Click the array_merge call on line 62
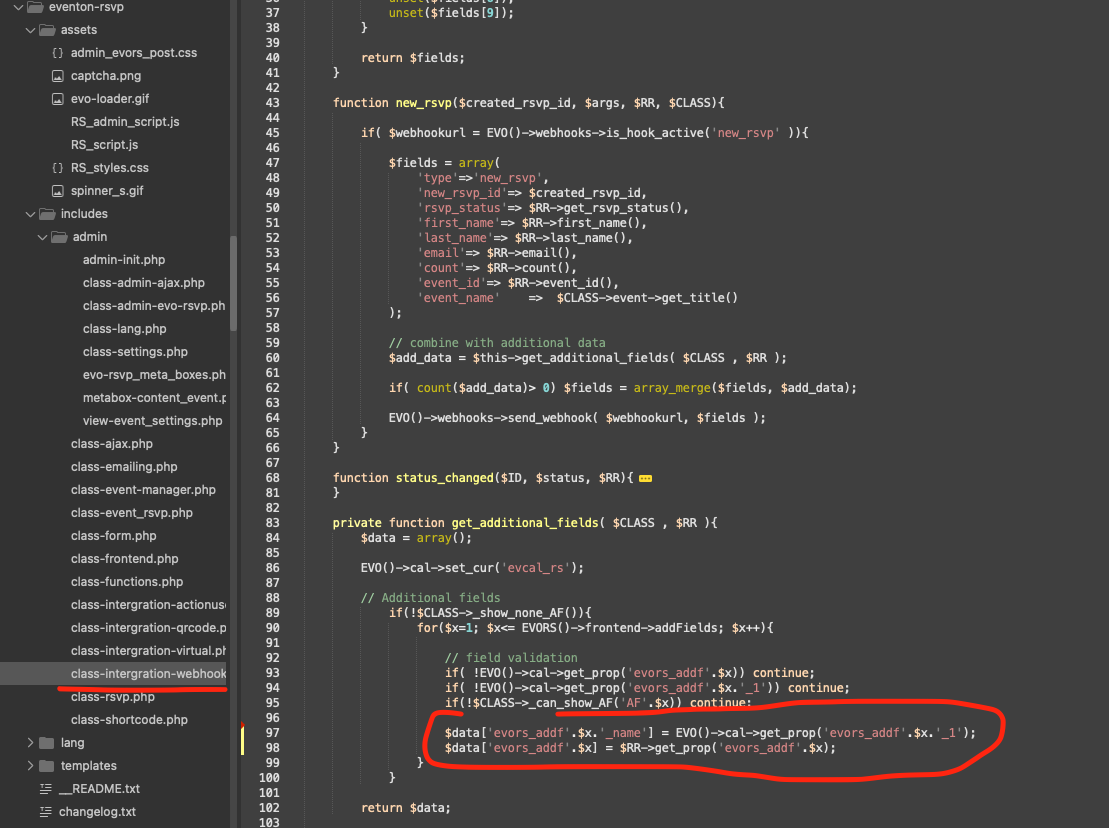 (x=671, y=387)
